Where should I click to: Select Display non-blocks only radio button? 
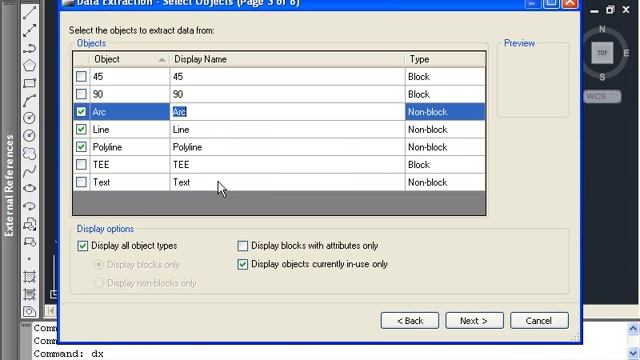coord(98,283)
